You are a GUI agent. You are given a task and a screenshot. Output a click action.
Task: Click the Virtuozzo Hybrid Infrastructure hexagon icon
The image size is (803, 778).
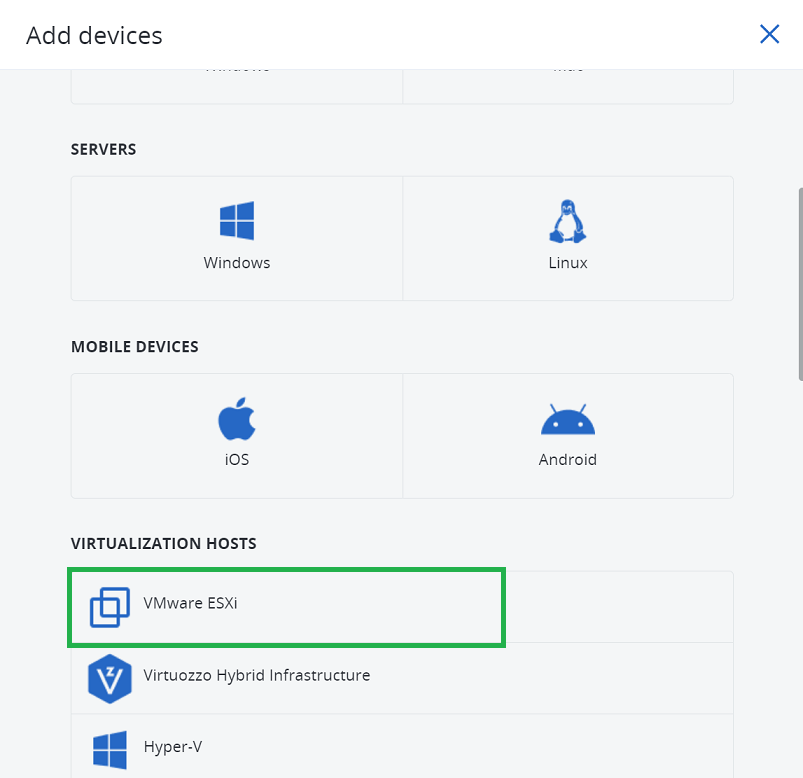click(110, 678)
